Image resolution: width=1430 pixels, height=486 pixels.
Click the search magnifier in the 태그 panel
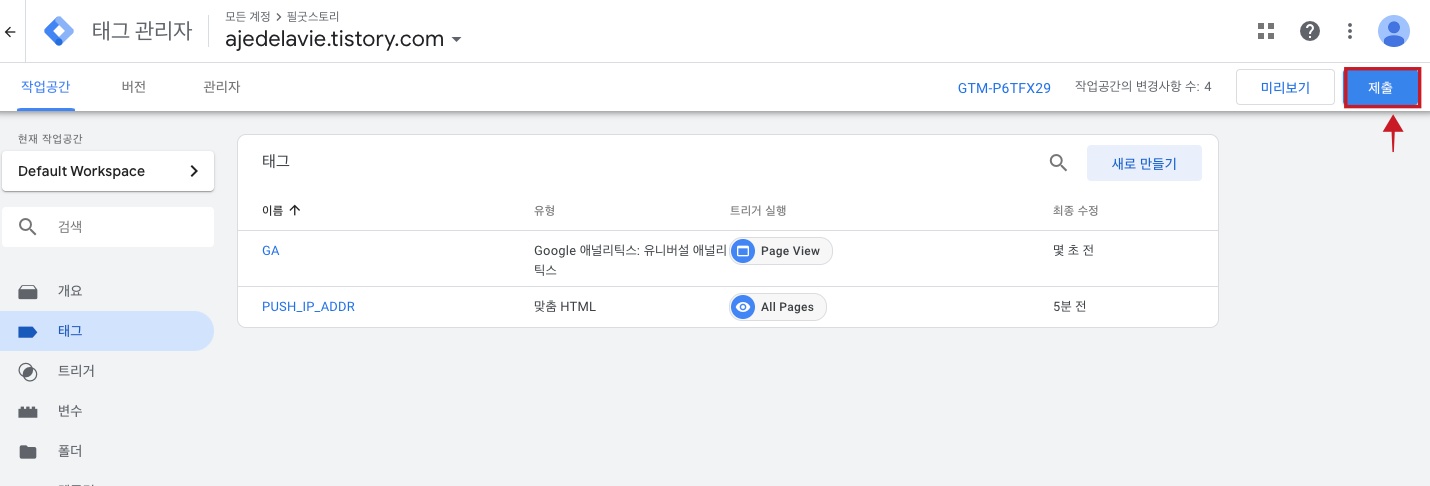click(x=1058, y=163)
